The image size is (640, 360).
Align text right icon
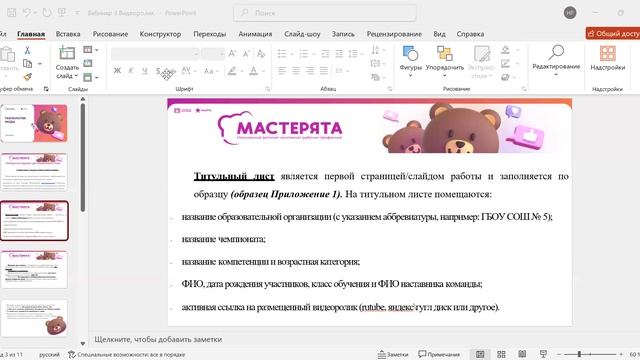310,71
